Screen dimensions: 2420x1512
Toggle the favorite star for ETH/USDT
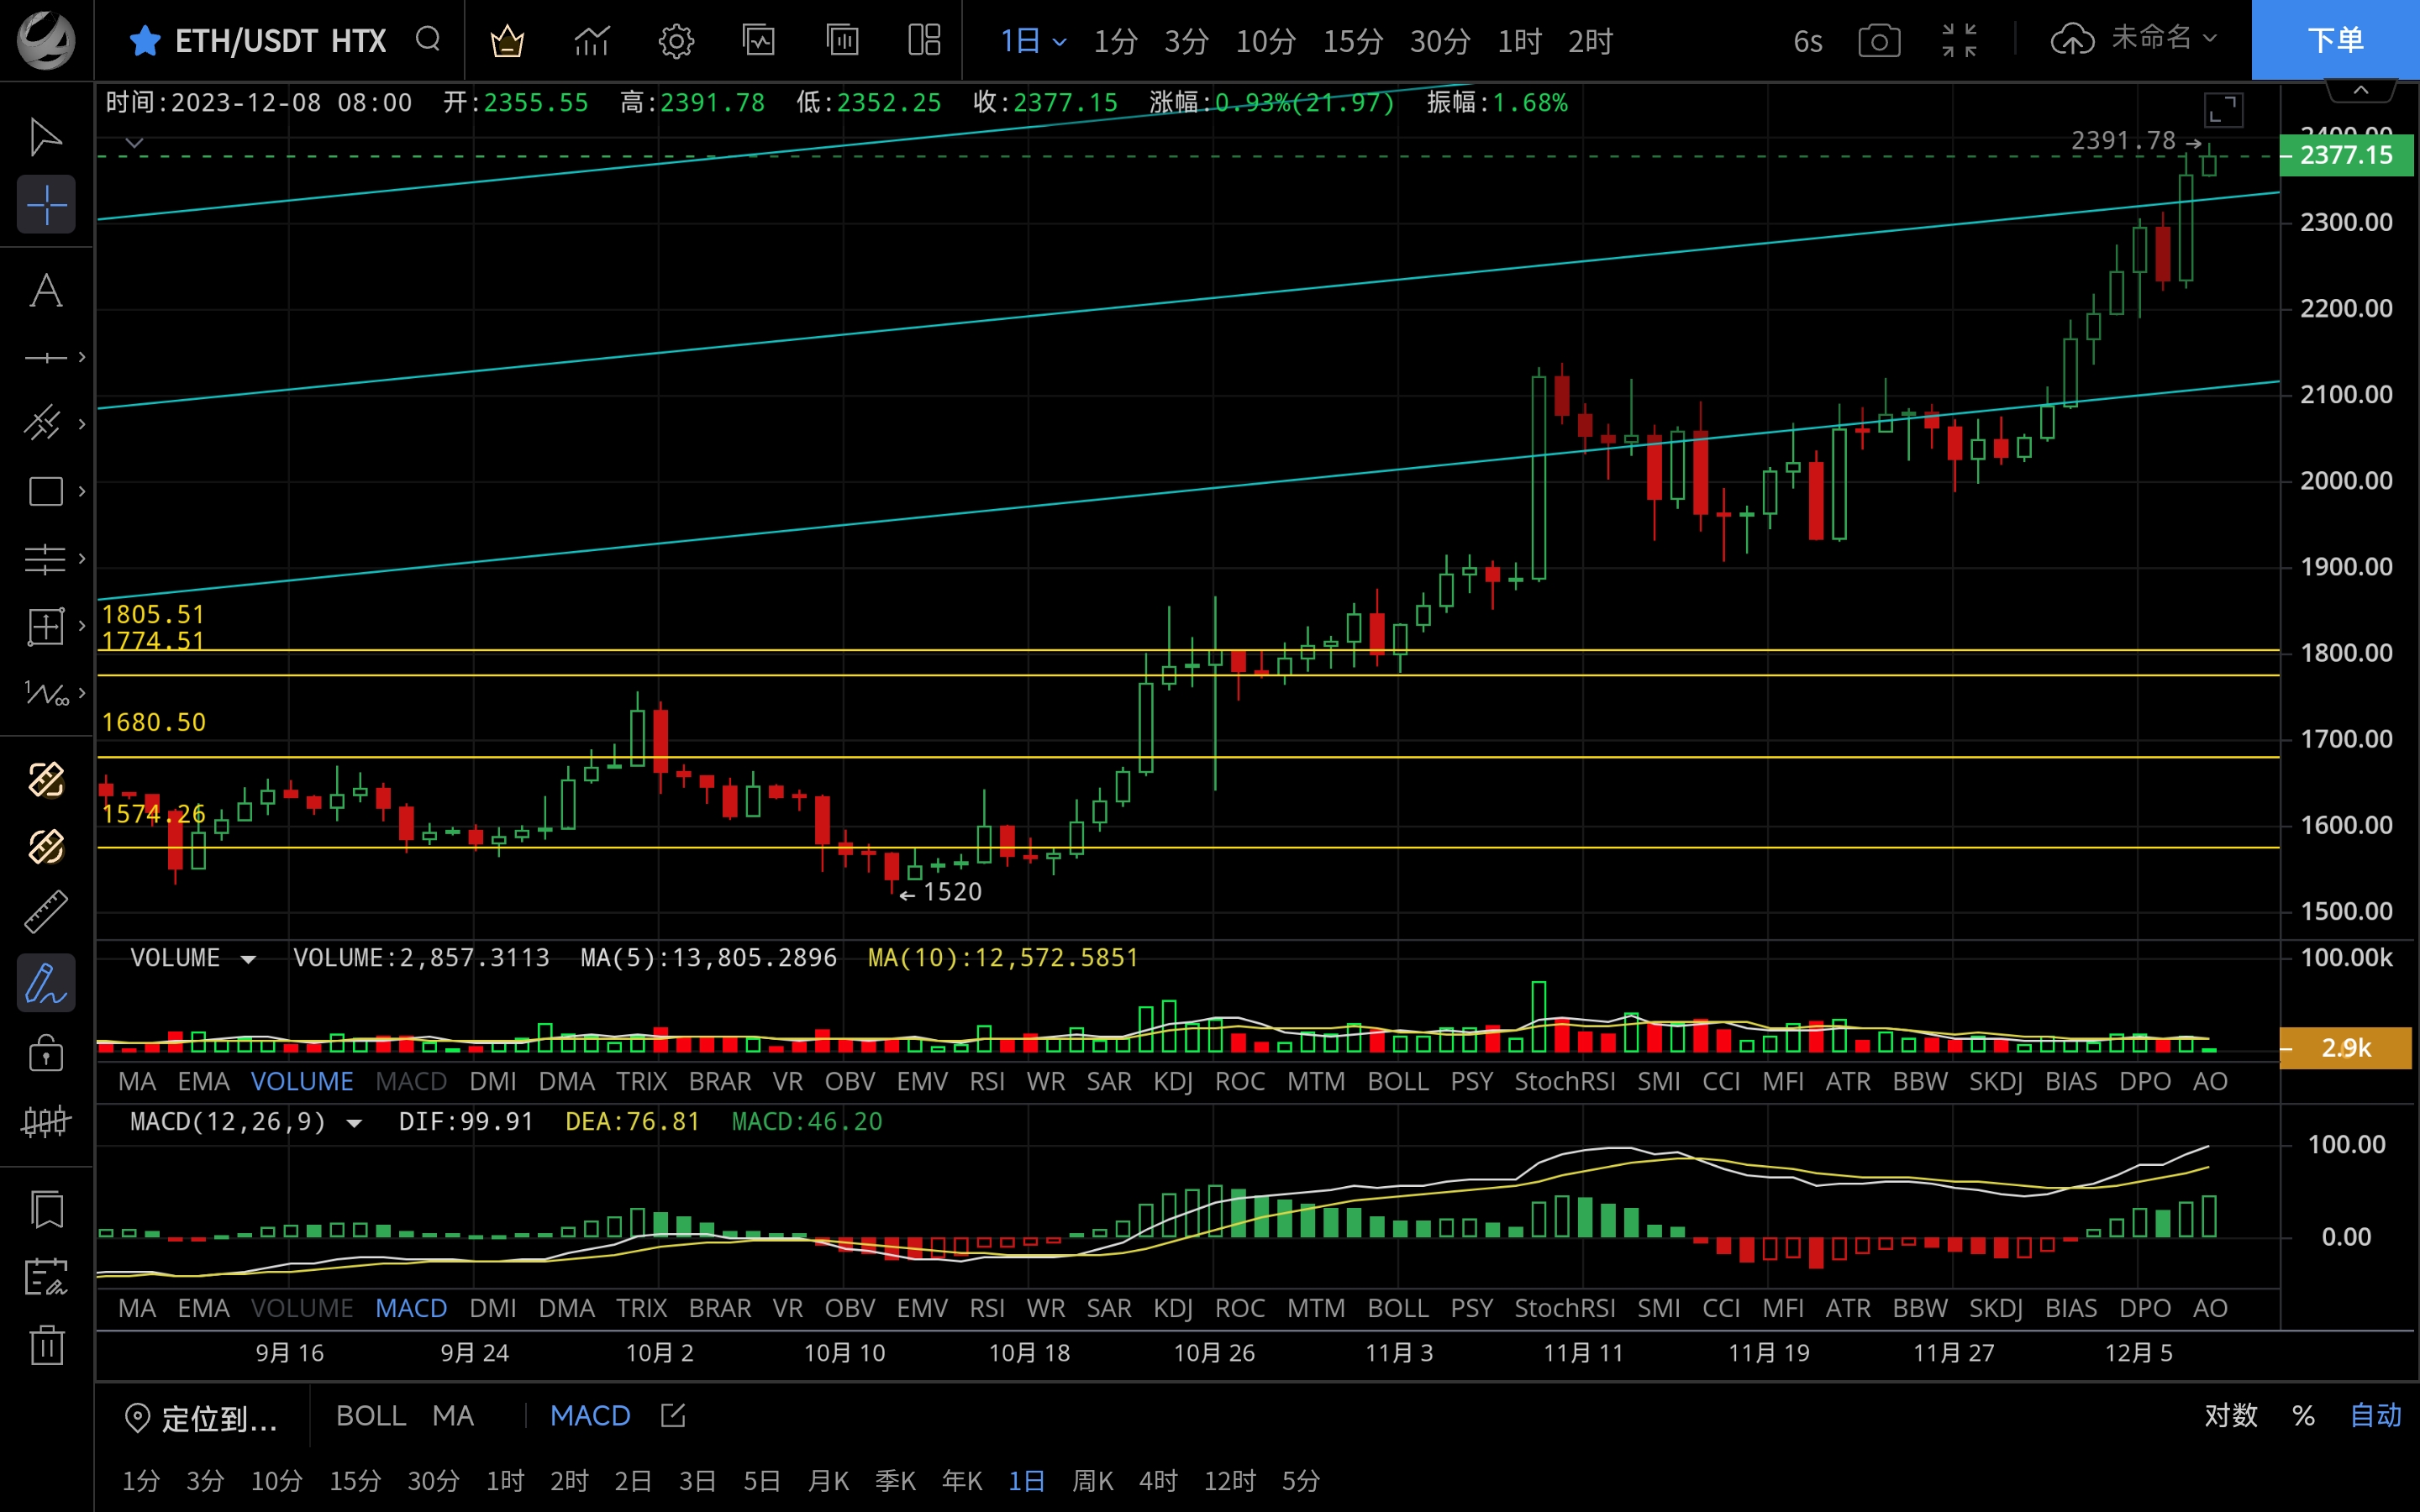click(x=145, y=41)
